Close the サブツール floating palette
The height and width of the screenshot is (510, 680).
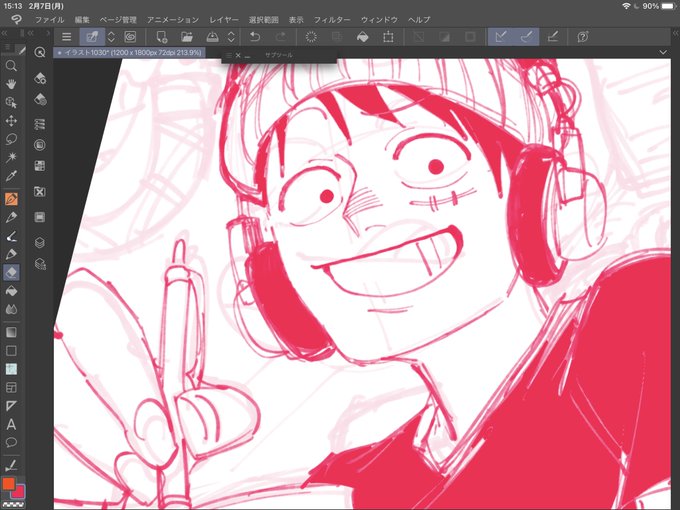pos(238,55)
